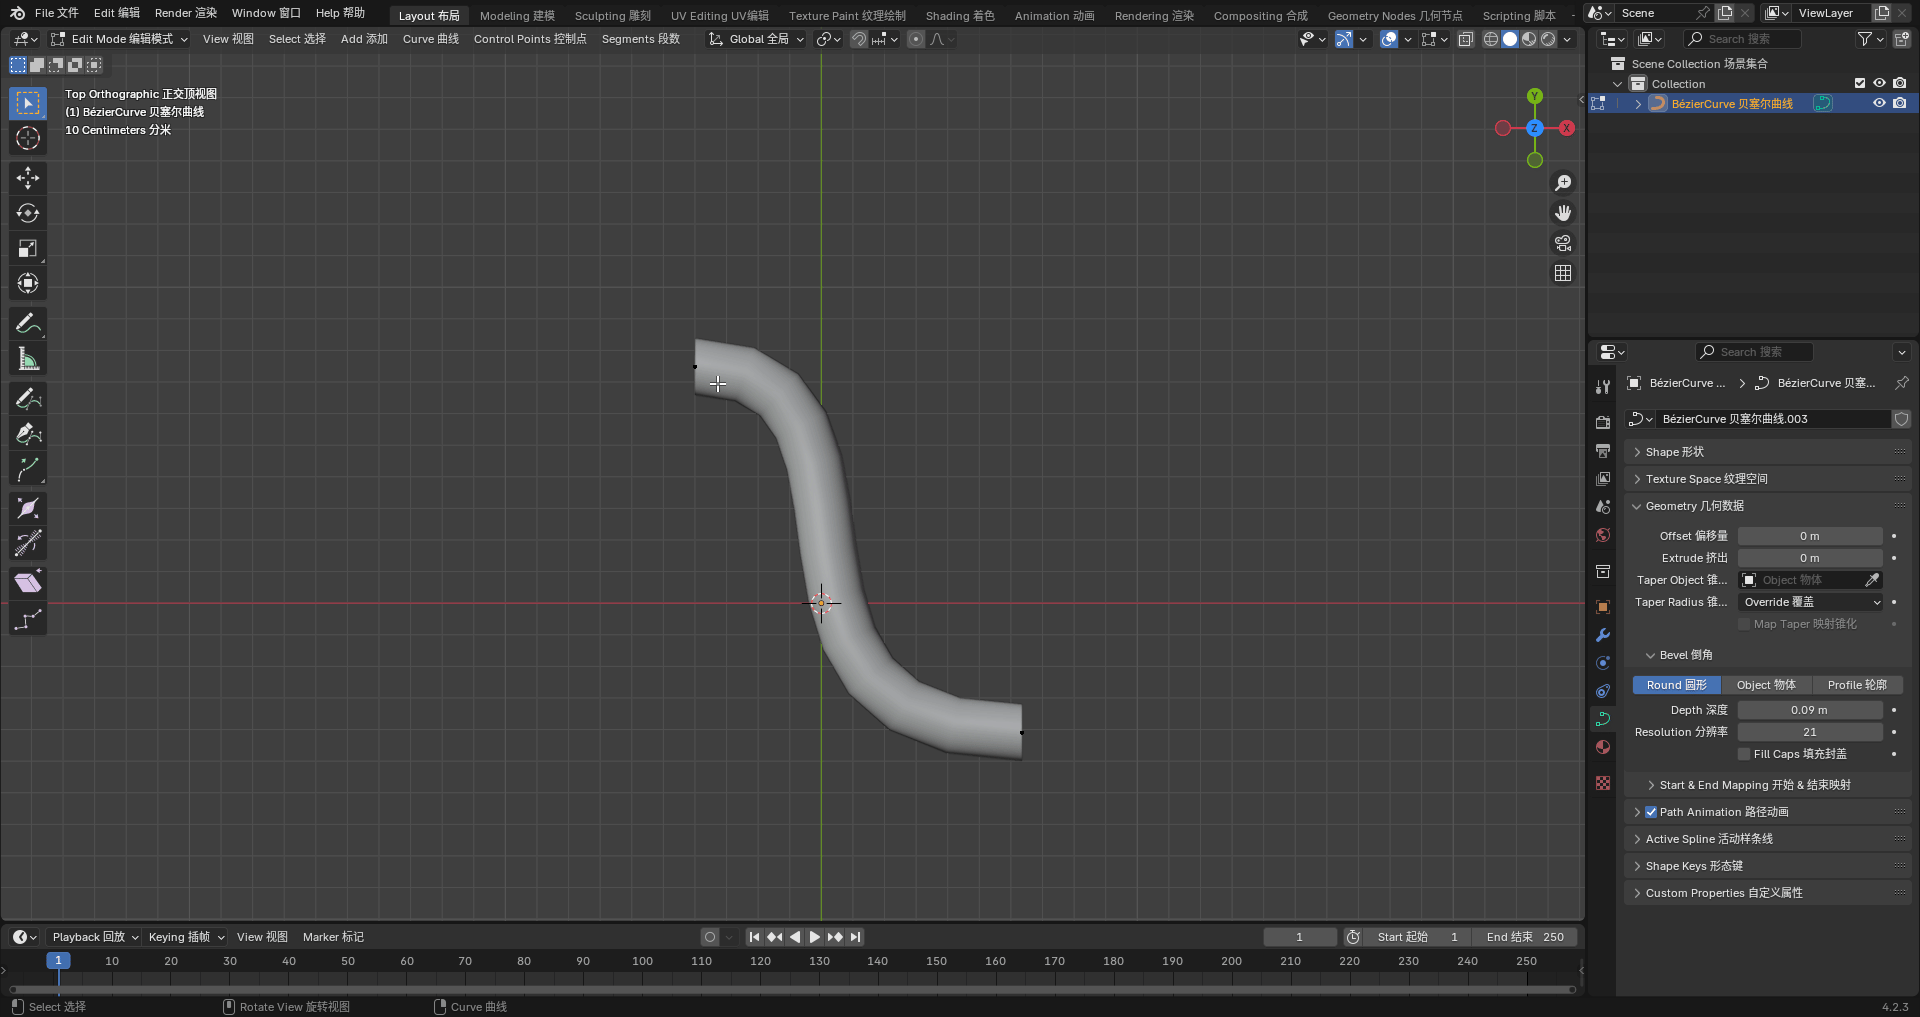Open the Edit Mode selector dropdown
The height and width of the screenshot is (1017, 1920).
(119, 39)
